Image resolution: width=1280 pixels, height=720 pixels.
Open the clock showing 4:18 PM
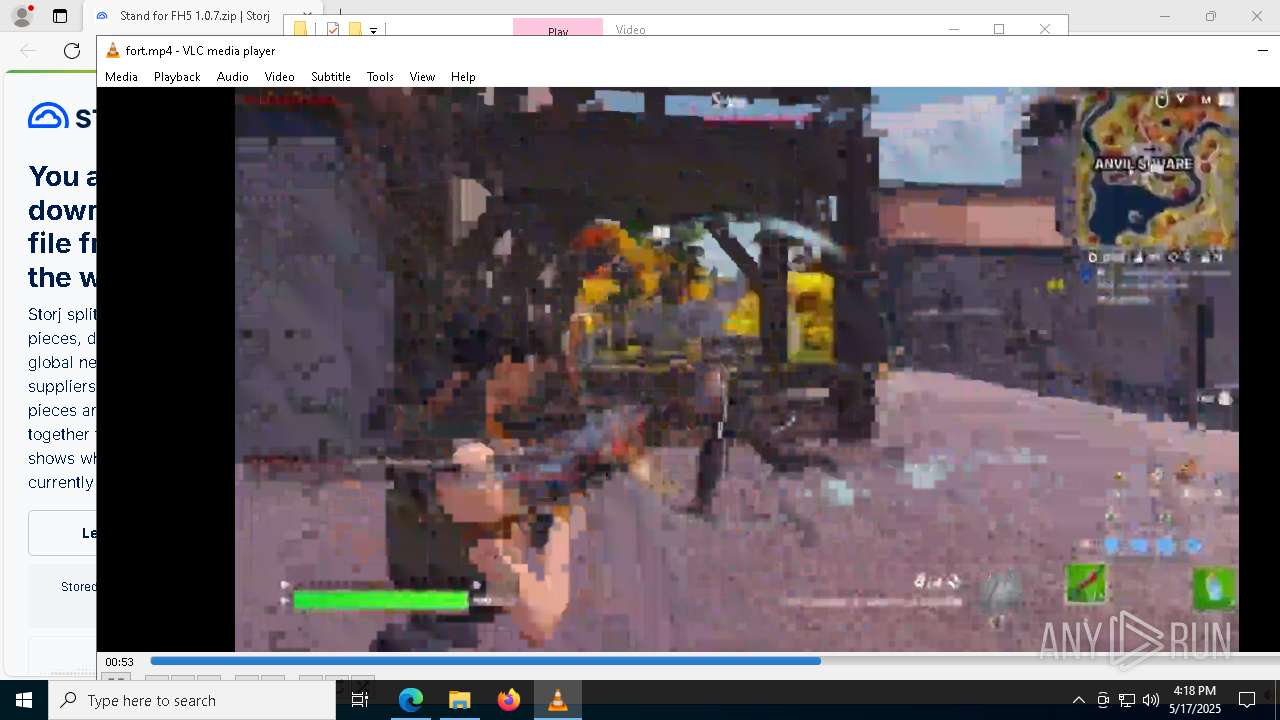coord(1195,700)
